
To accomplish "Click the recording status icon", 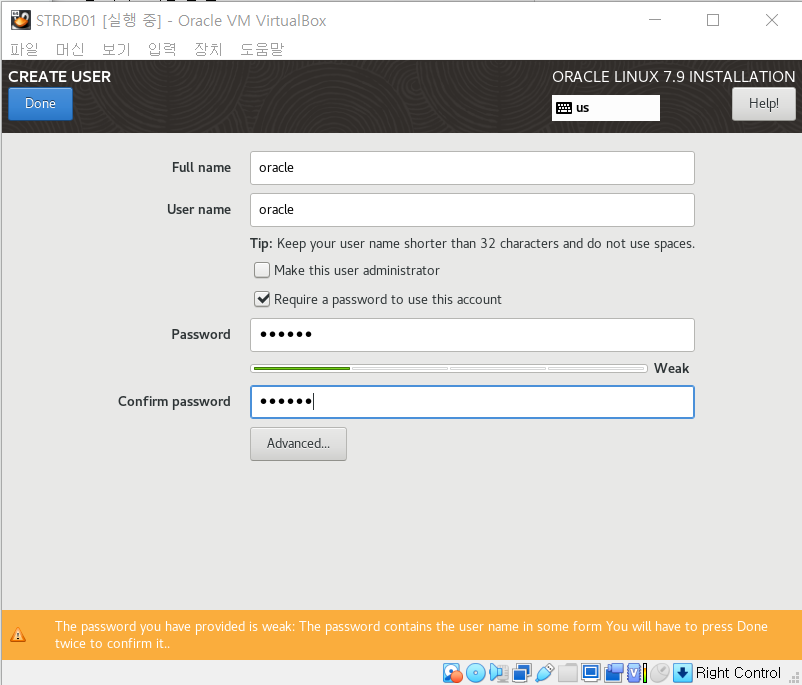I will (x=614, y=673).
